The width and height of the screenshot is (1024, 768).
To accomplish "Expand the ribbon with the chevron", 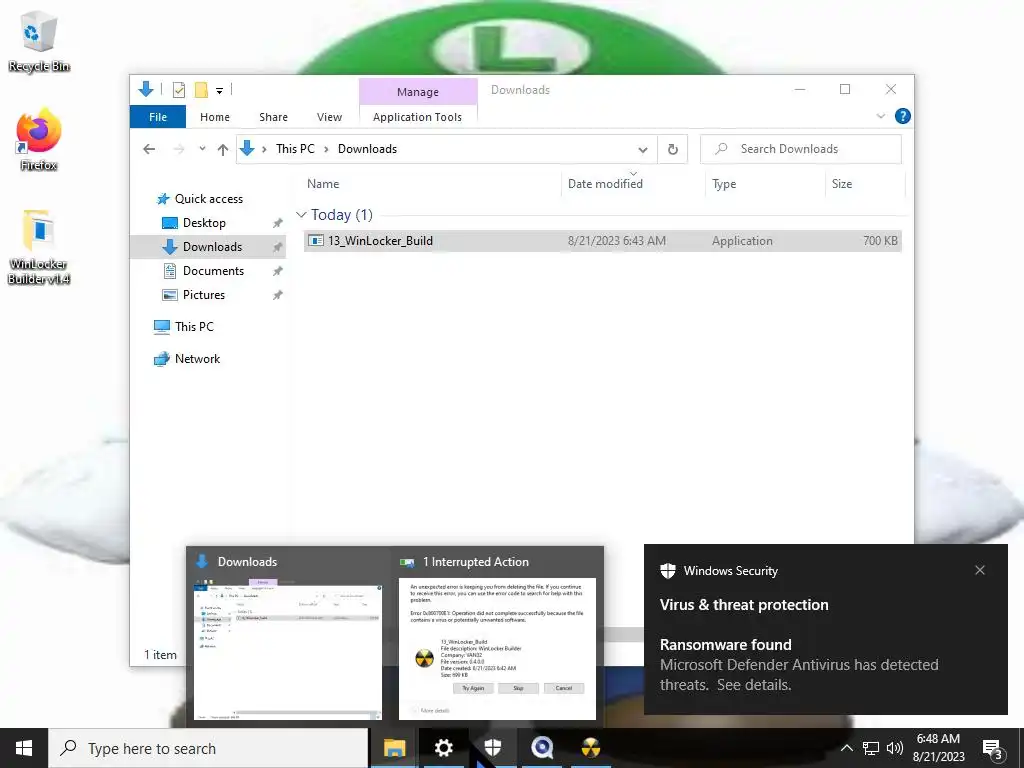I will coord(880,116).
